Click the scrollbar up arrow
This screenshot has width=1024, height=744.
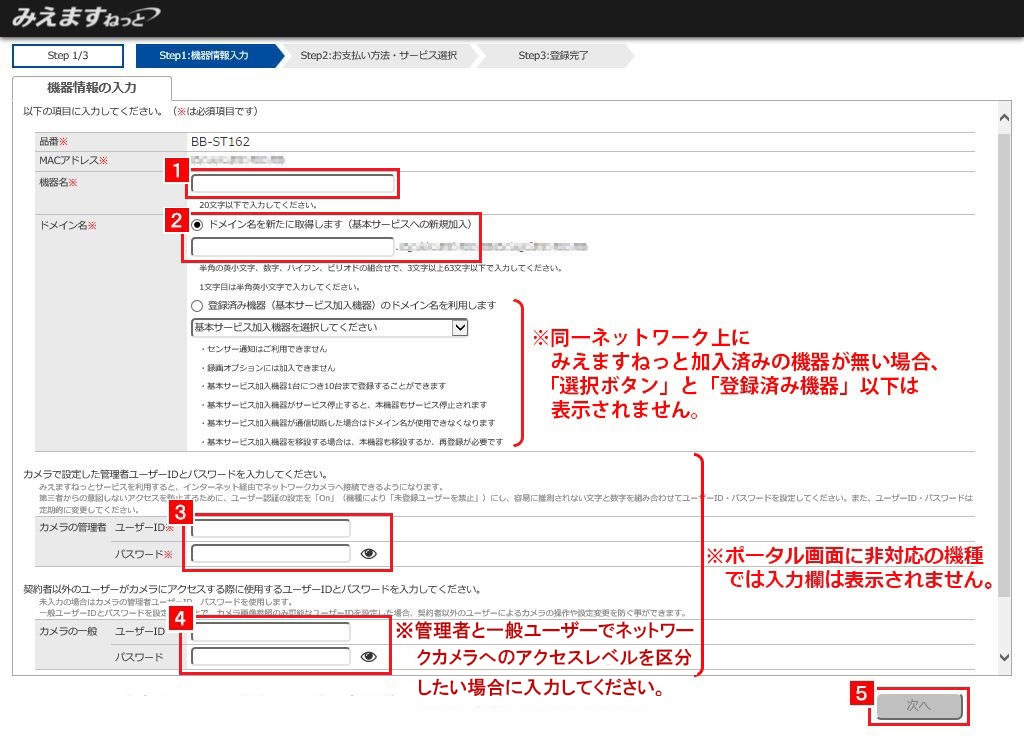click(1005, 119)
